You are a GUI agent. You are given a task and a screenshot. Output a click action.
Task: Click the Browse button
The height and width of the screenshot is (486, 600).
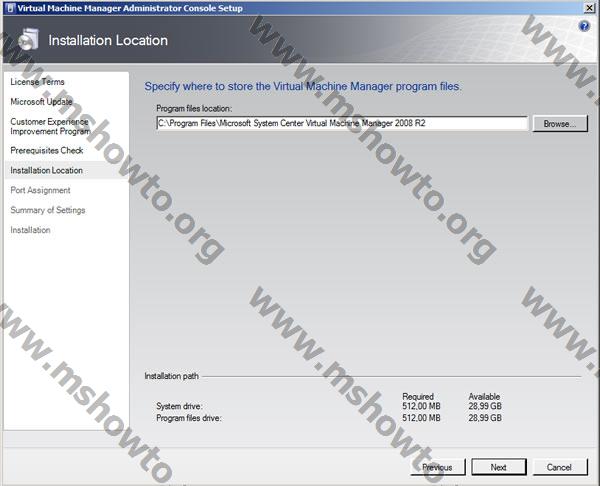pos(560,124)
